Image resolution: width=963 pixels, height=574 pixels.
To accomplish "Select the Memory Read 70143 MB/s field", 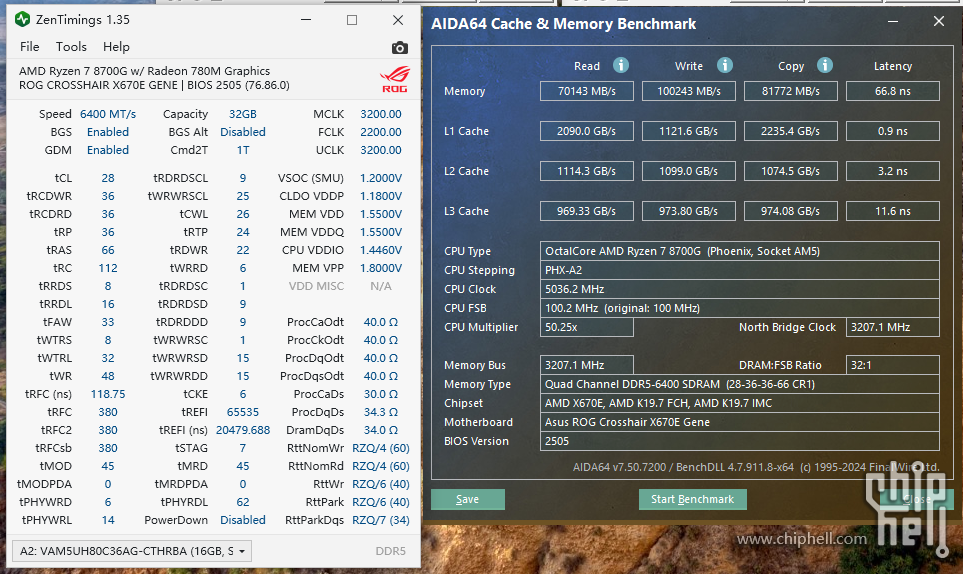I will point(587,91).
